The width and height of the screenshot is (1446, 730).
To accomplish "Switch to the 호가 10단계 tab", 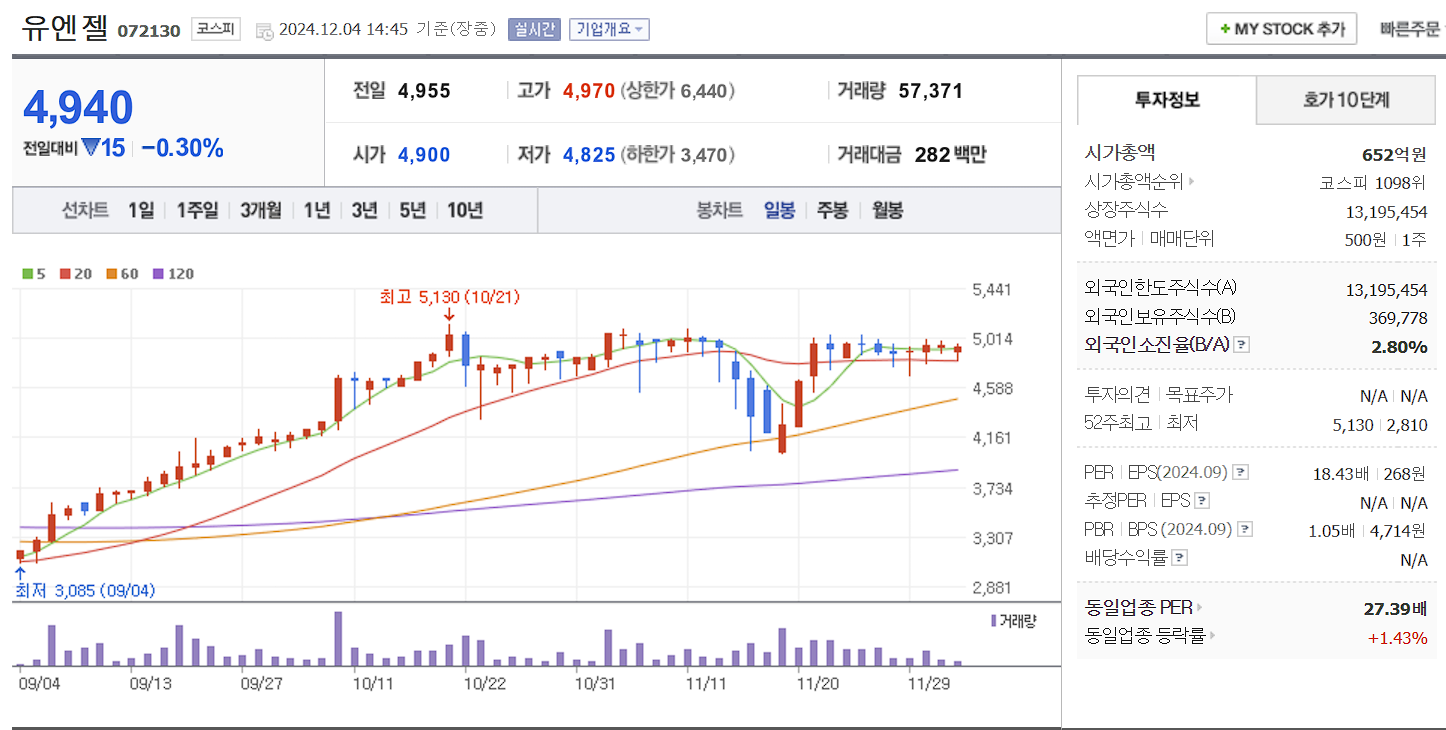I will 1344,100.
